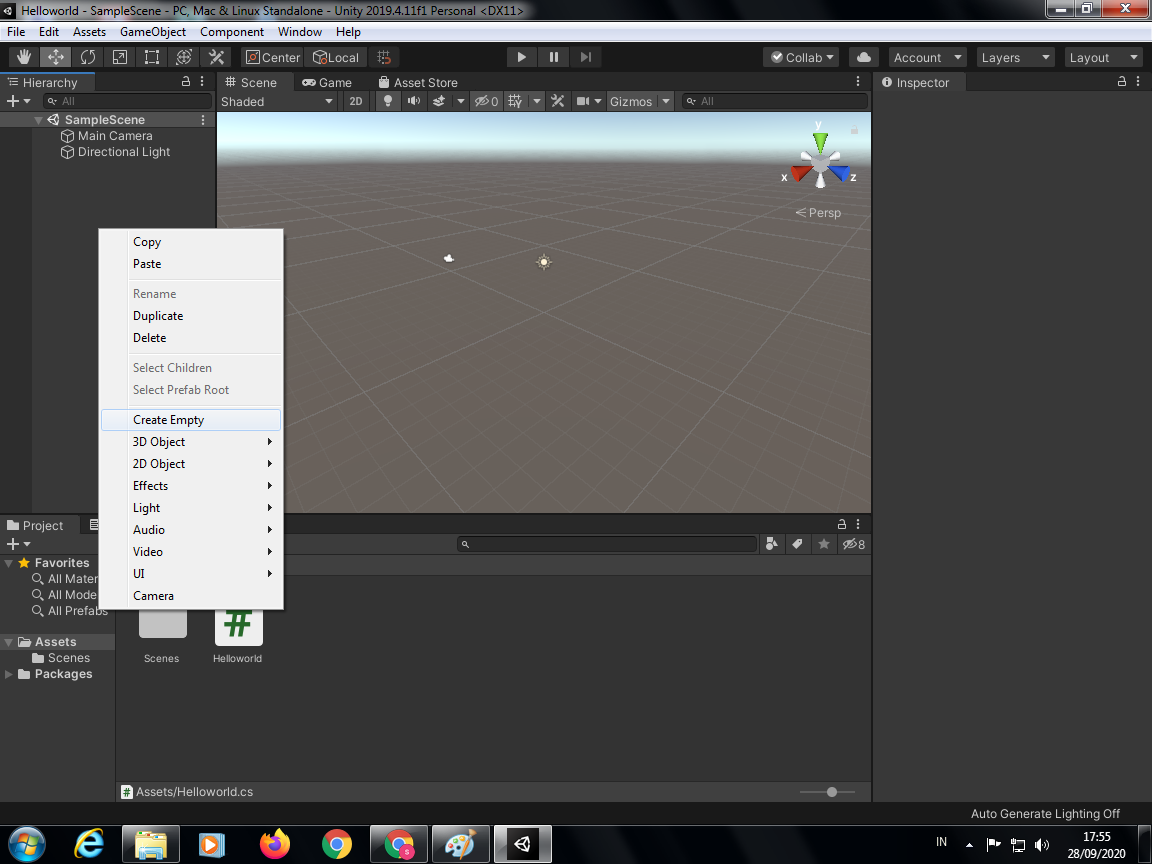1152x864 pixels.
Task: Click the scene camera settings icon
Action: (583, 101)
